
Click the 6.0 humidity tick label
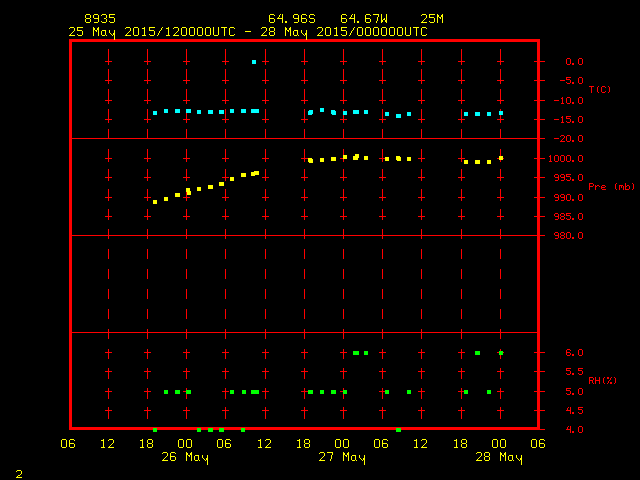572,353
